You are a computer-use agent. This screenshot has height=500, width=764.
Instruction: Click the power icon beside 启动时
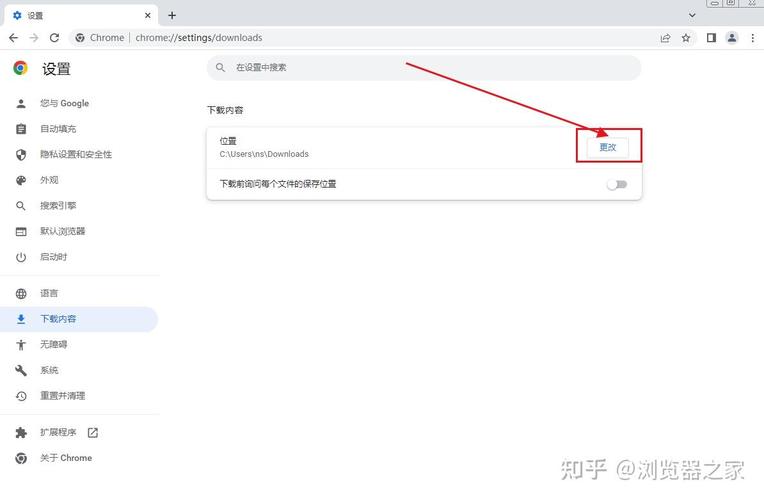click(x=21, y=257)
